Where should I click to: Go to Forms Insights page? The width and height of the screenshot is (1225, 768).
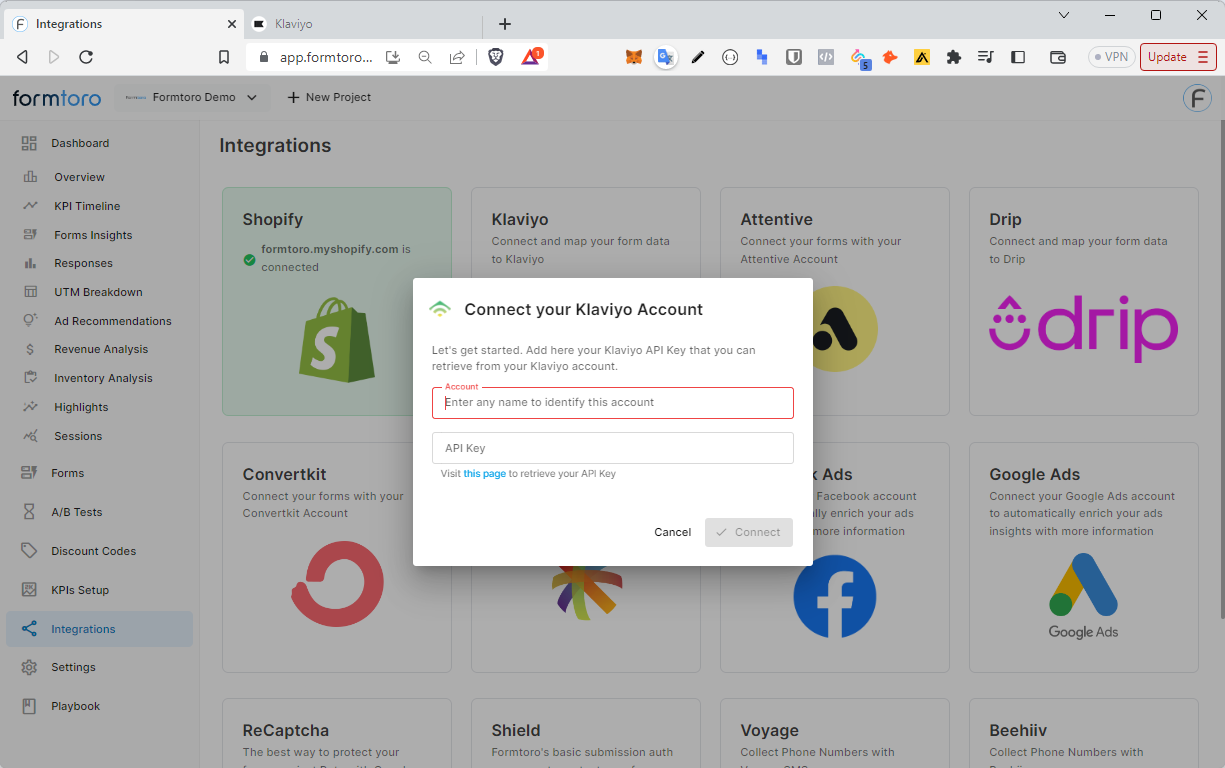coord(93,235)
